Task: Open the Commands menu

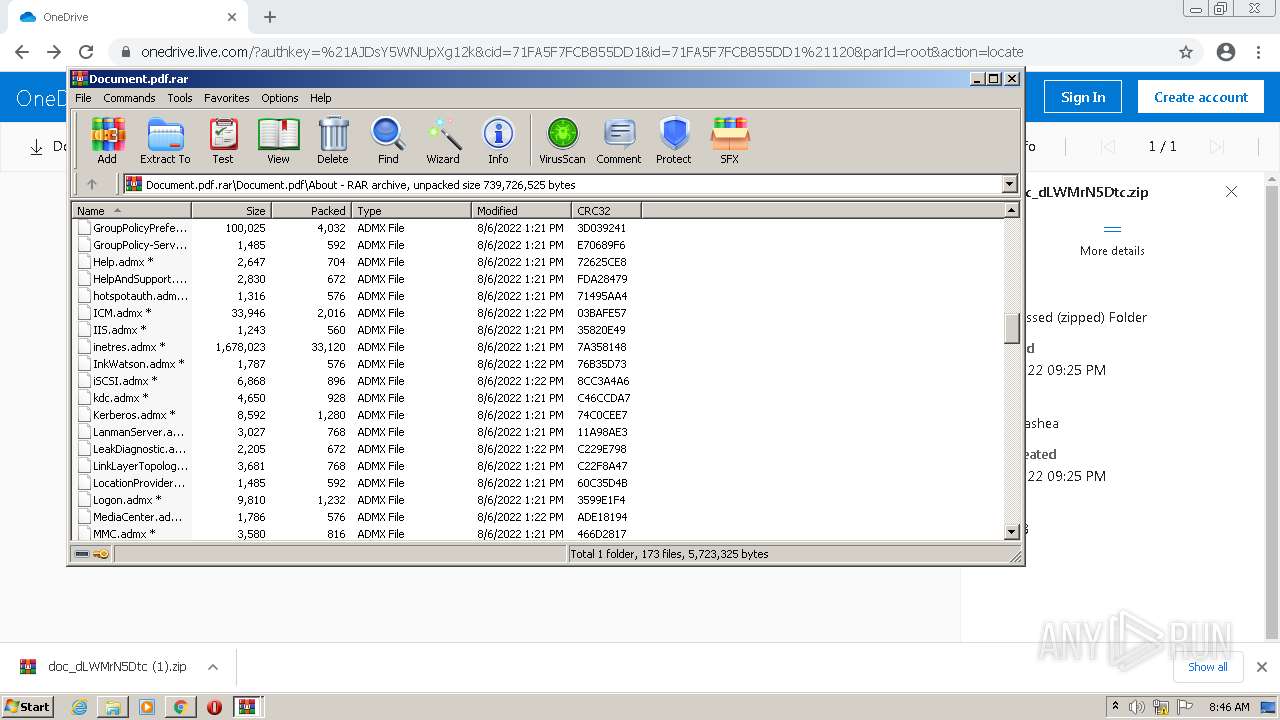Action: [129, 98]
